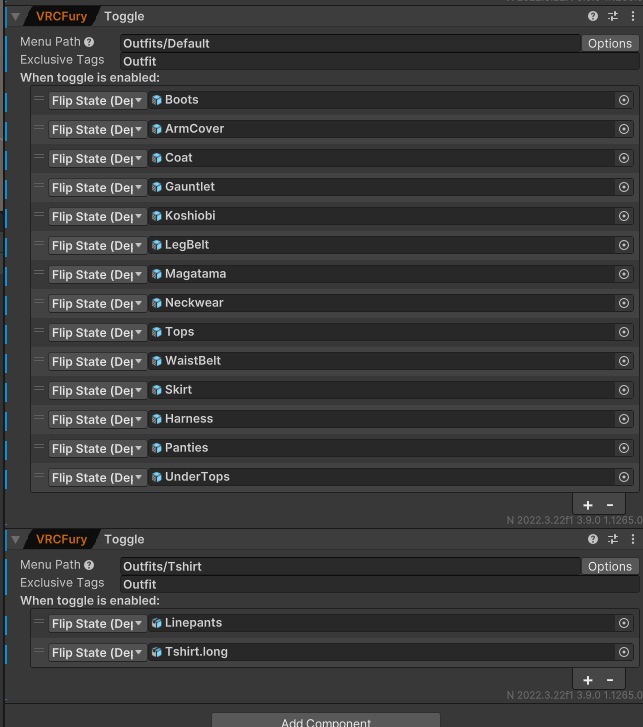Open object picker for Coat row

point(624,158)
